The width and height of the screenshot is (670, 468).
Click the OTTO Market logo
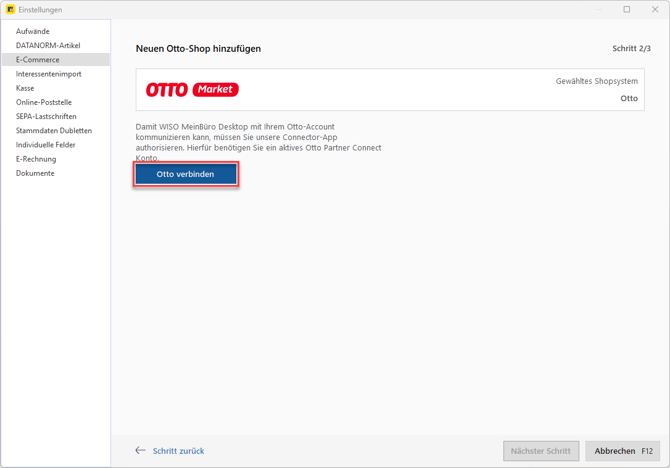(x=192, y=90)
